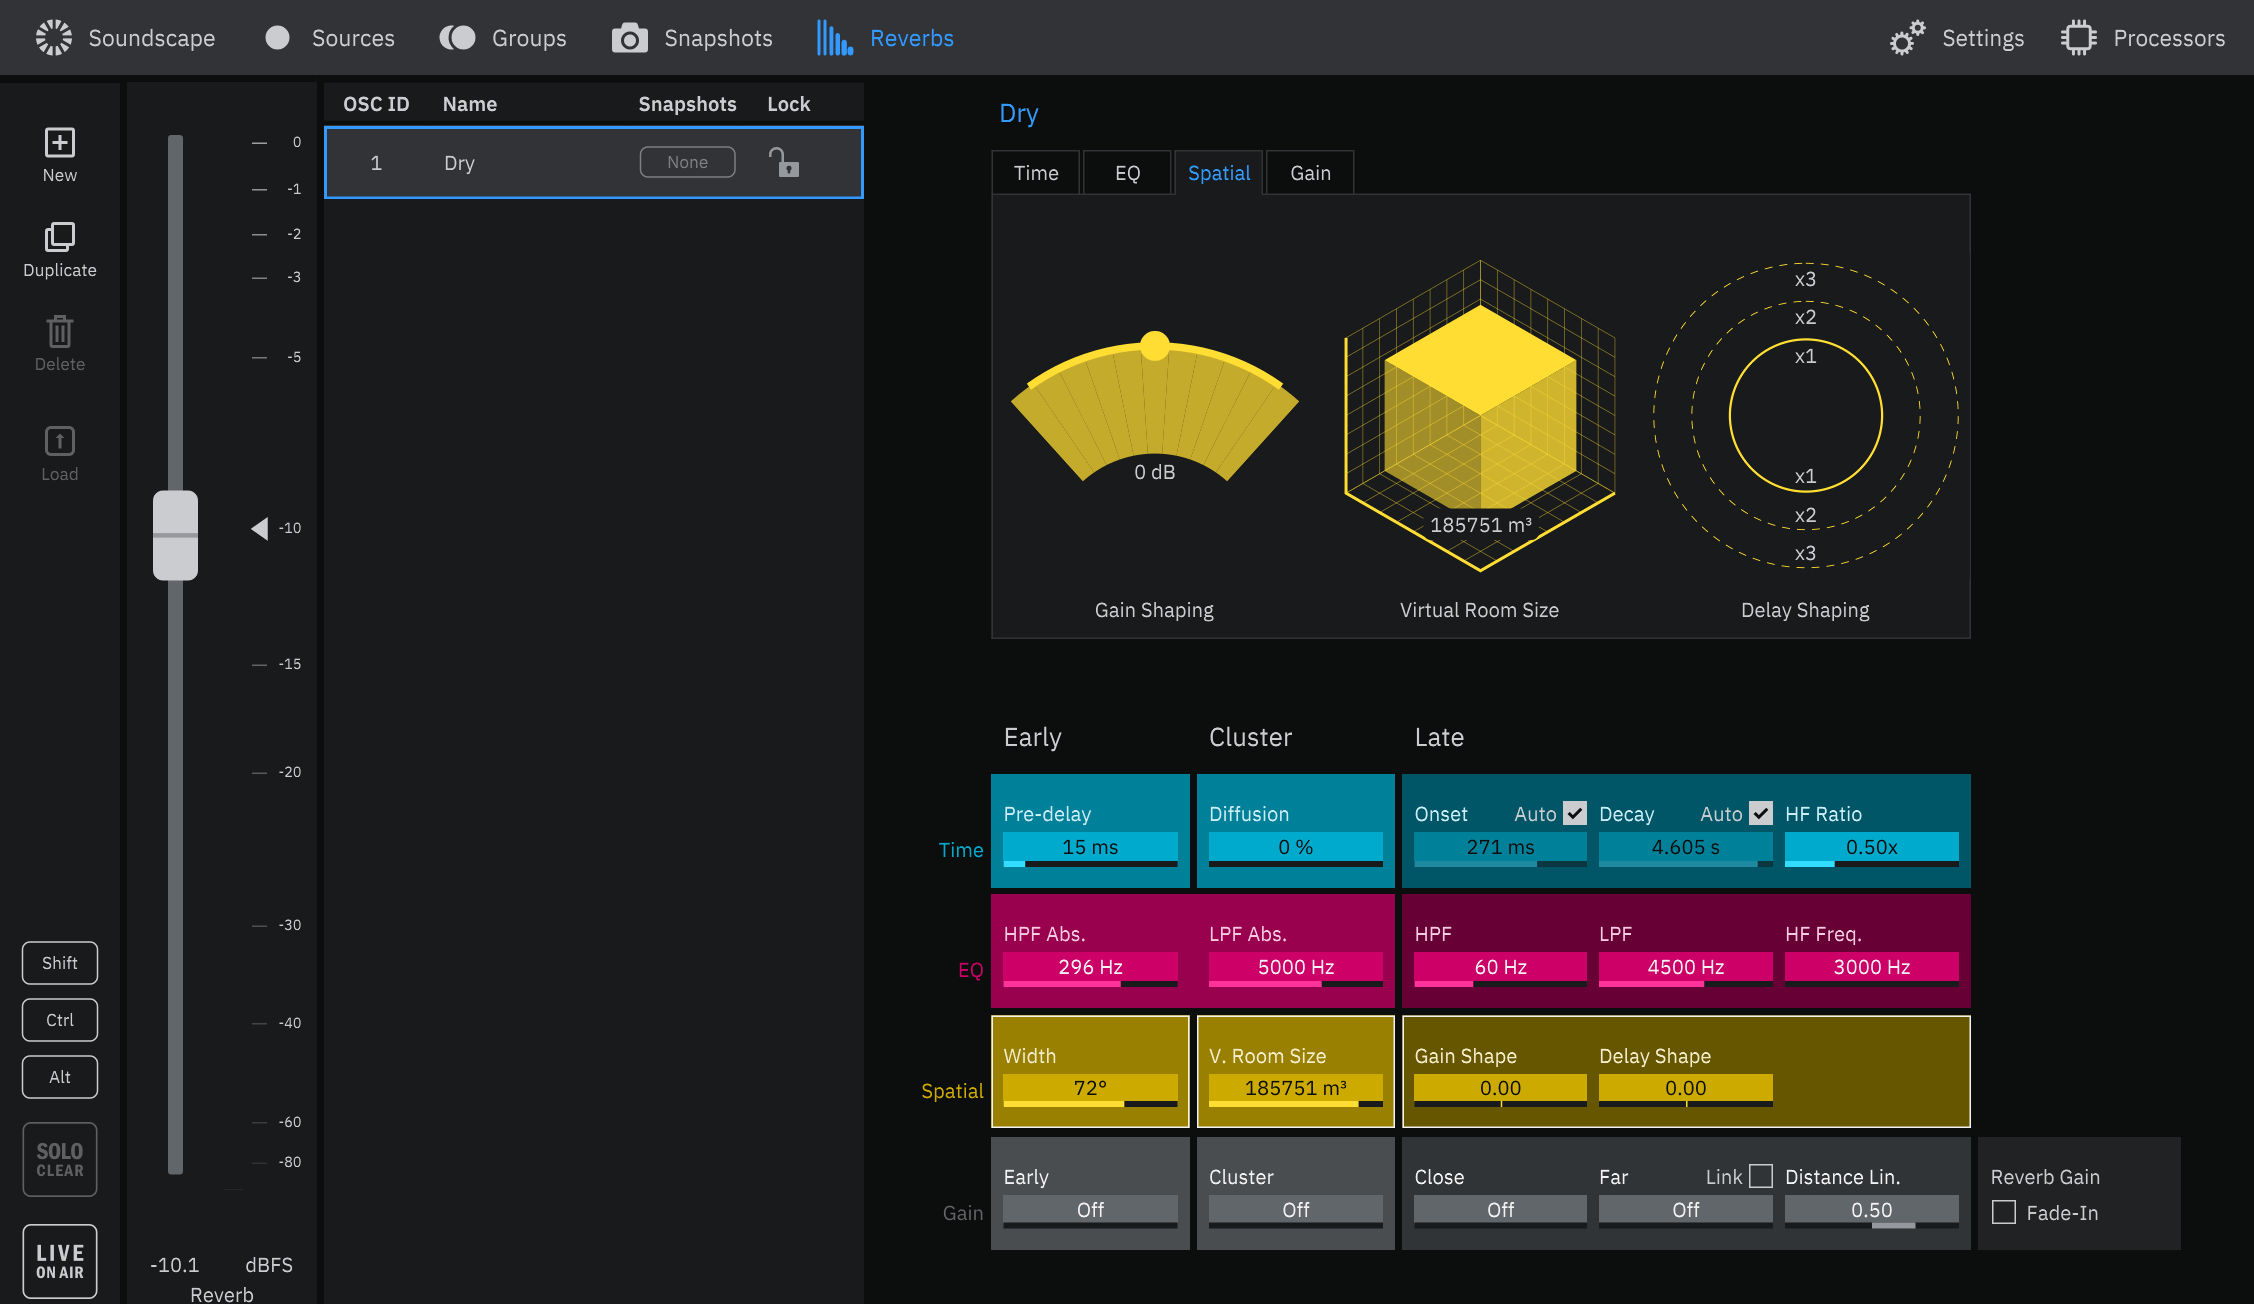The height and width of the screenshot is (1304, 2254).
Task: Enable Auto mode for Decay
Action: tap(1756, 813)
